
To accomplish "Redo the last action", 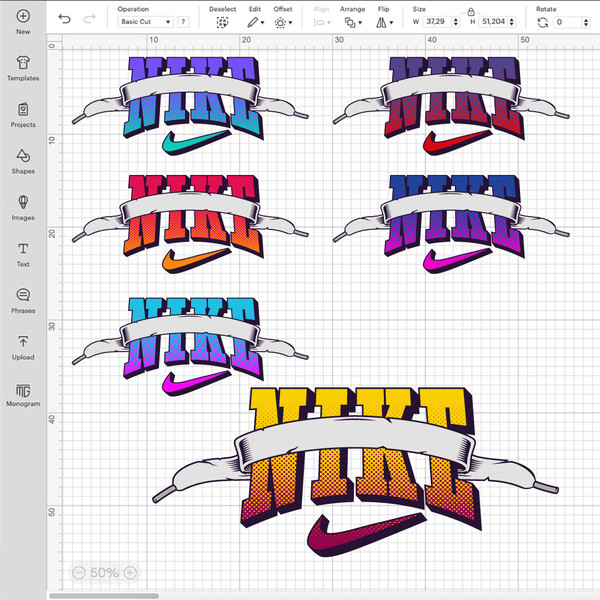I will click(x=89, y=19).
